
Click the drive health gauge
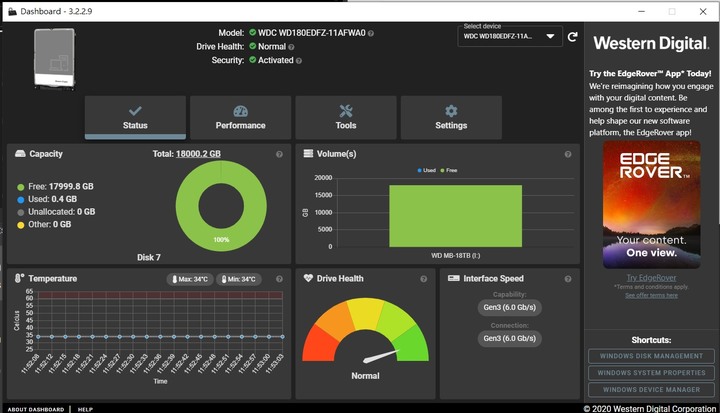coord(366,331)
